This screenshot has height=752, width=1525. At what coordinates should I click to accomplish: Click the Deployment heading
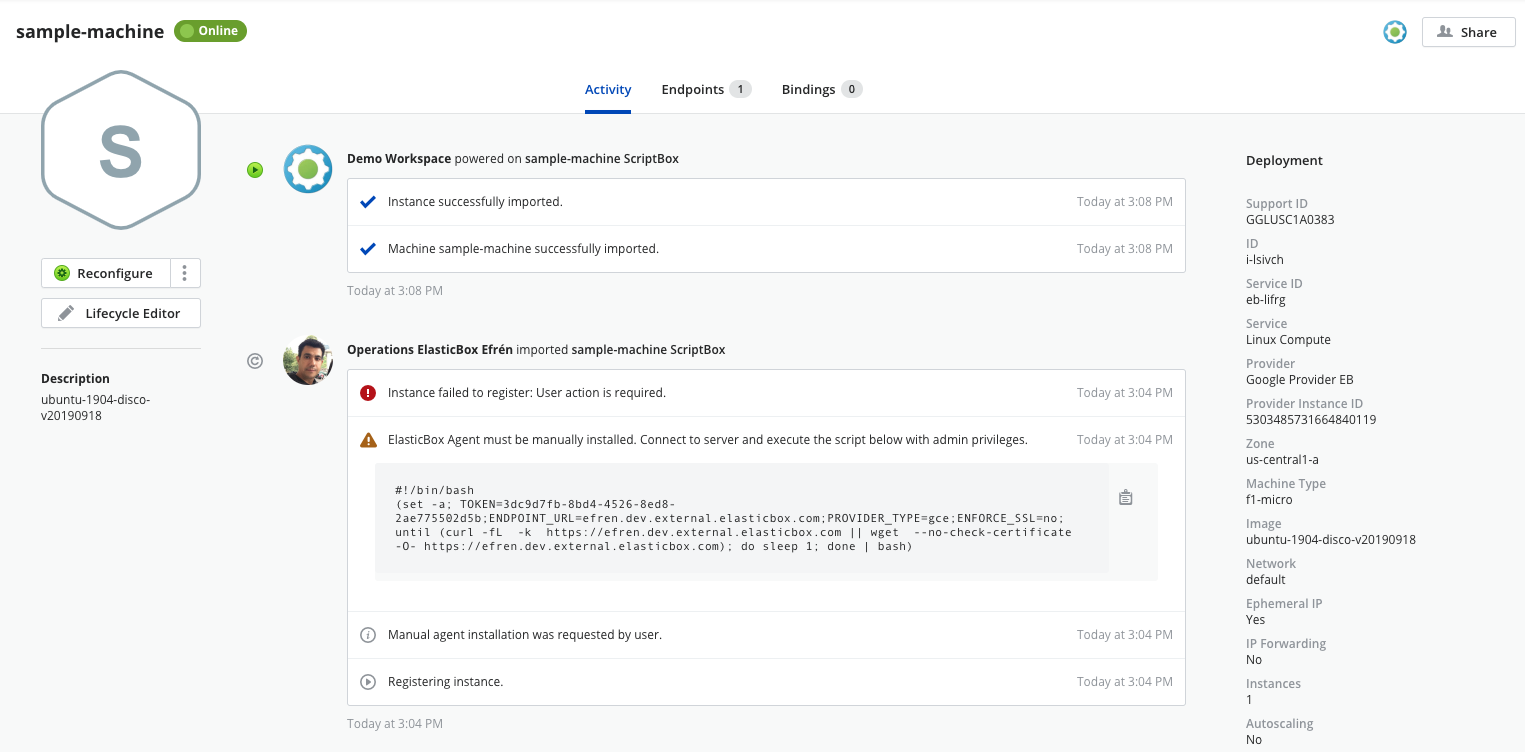click(1284, 160)
